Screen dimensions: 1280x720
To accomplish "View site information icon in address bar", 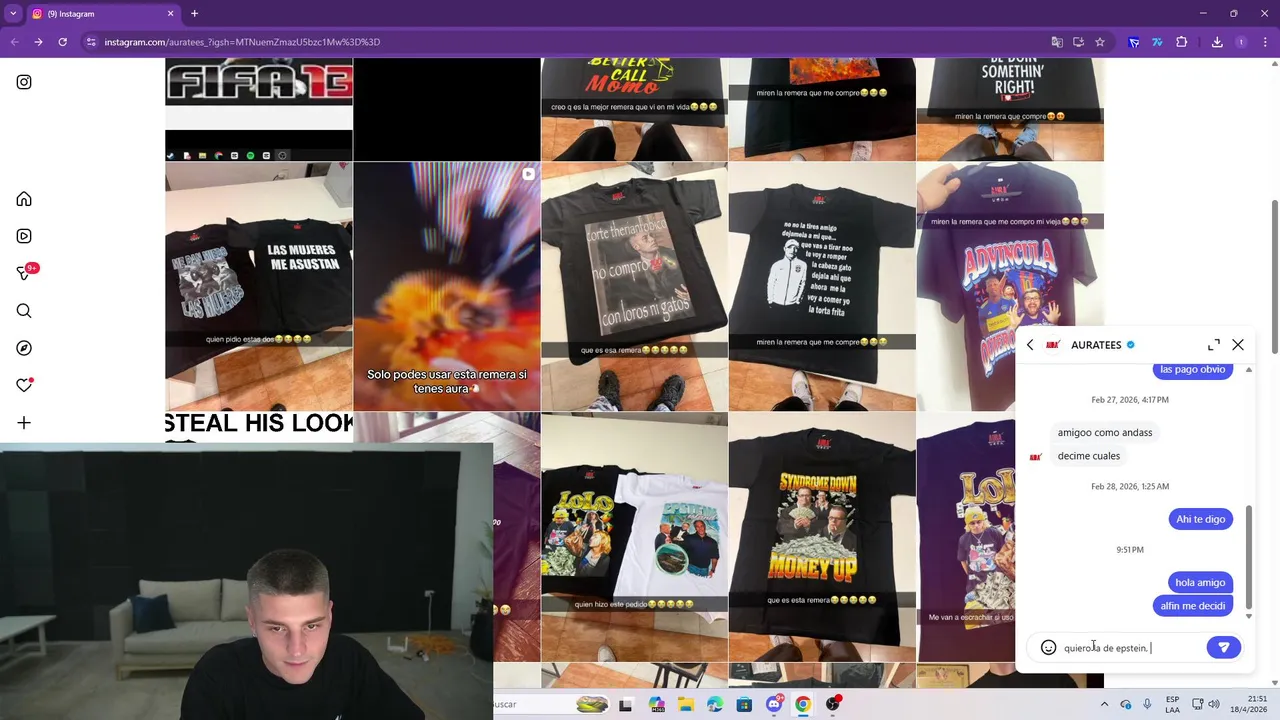I will [91, 42].
